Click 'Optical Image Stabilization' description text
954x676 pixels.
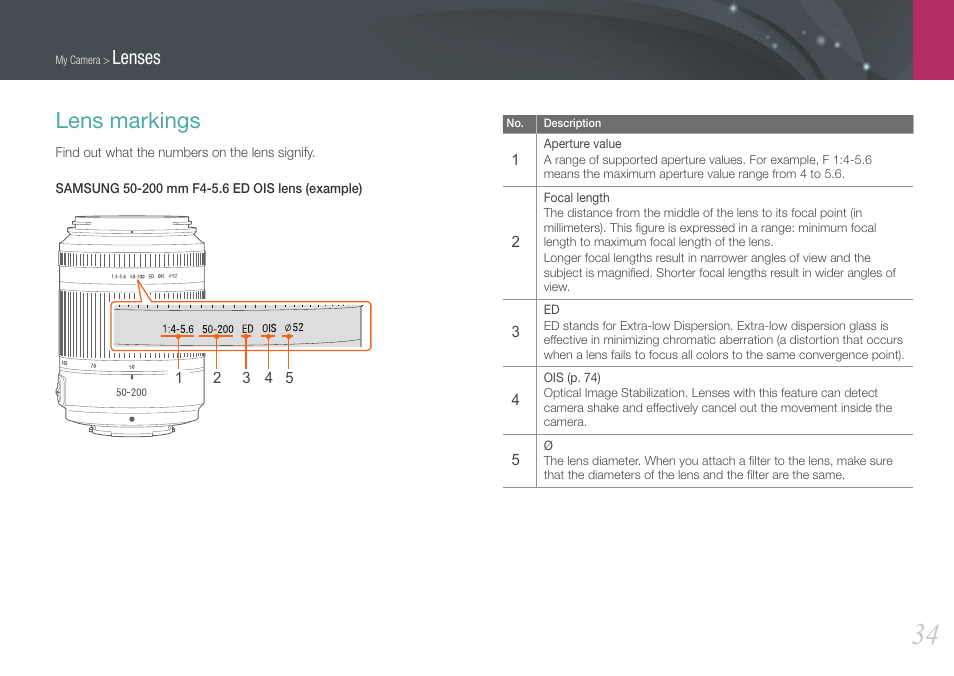[718, 408]
